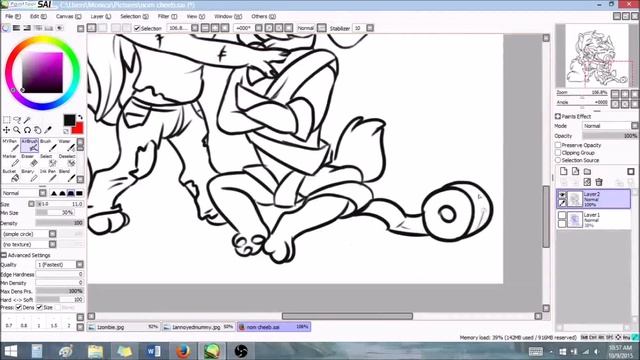The width and height of the screenshot is (640, 360).
Task: Delete layer with trash can icon
Action: click(599, 182)
